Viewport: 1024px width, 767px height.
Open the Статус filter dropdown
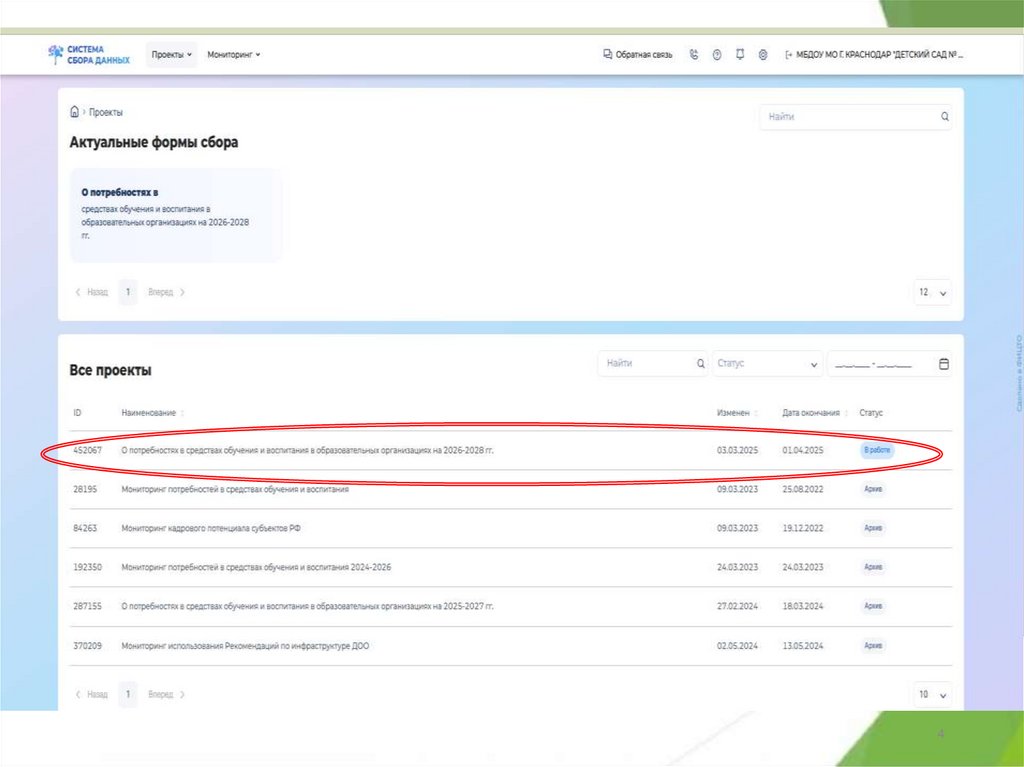click(x=767, y=363)
